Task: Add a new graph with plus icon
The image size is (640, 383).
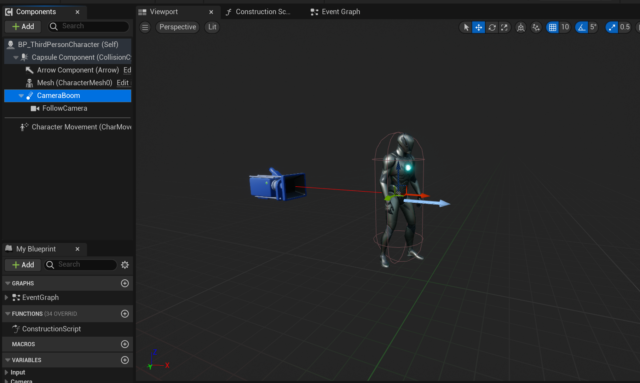Action: pos(125,283)
